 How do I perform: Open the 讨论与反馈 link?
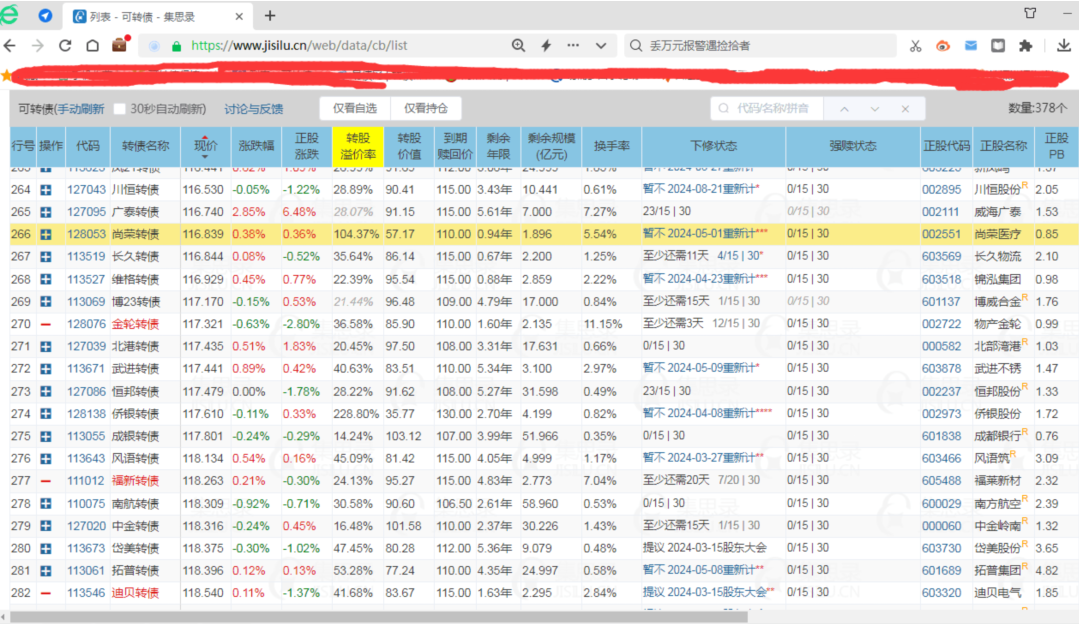click(254, 109)
